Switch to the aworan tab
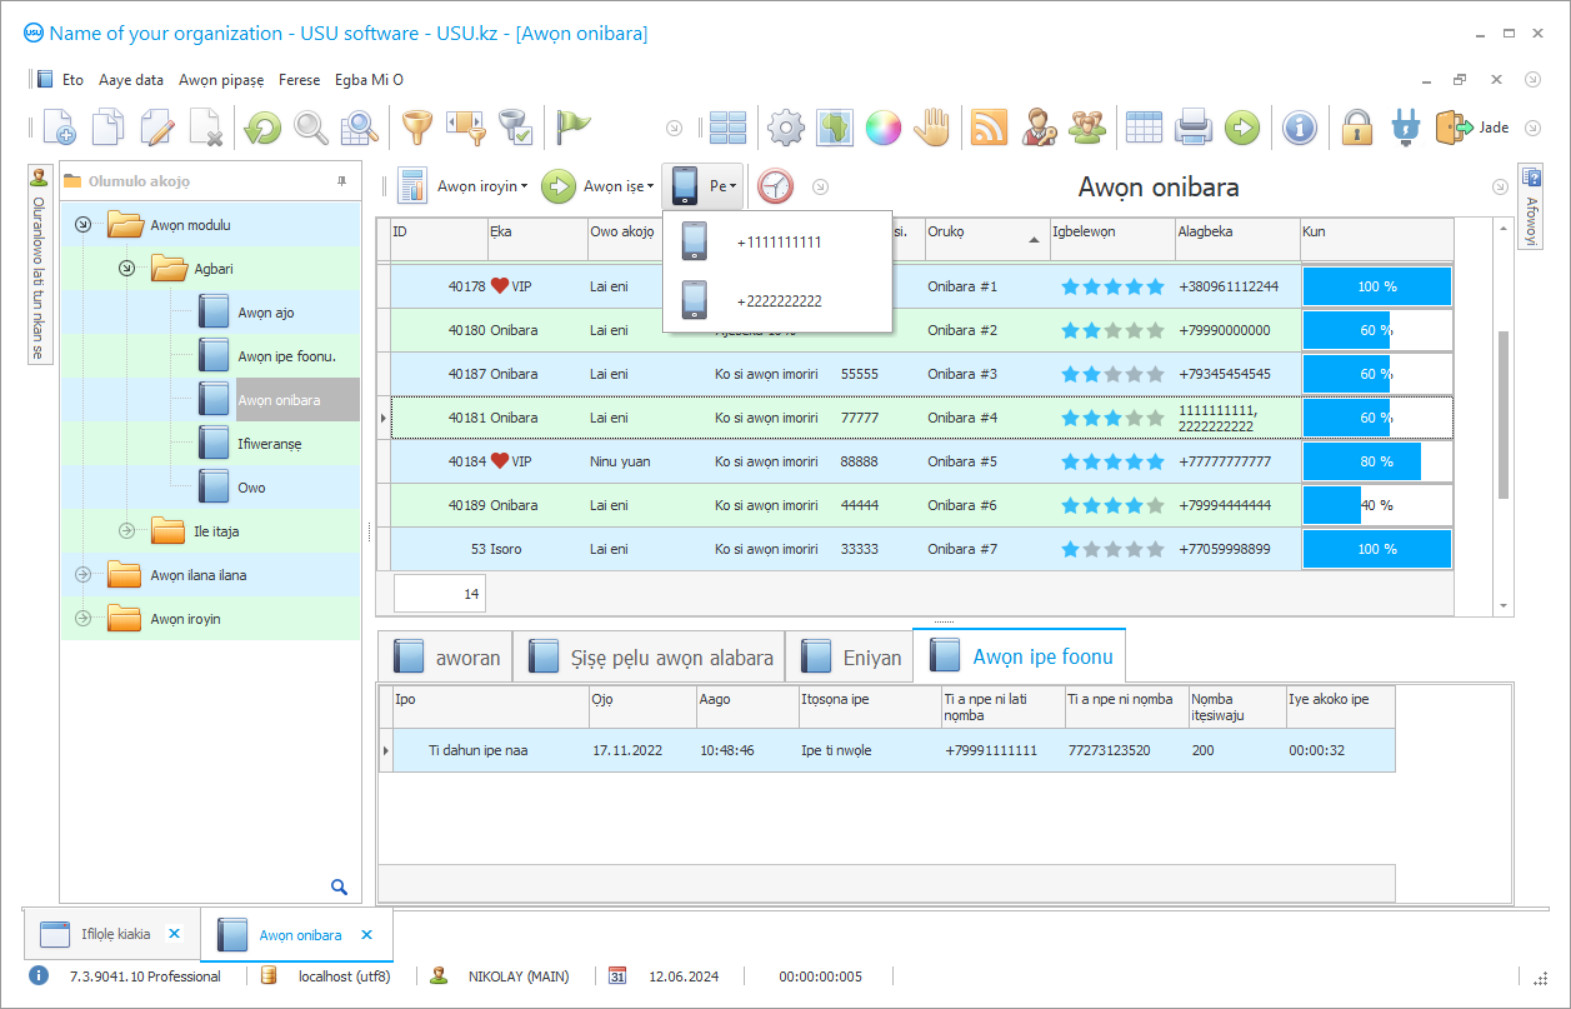The width and height of the screenshot is (1571, 1009). tap(446, 657)
